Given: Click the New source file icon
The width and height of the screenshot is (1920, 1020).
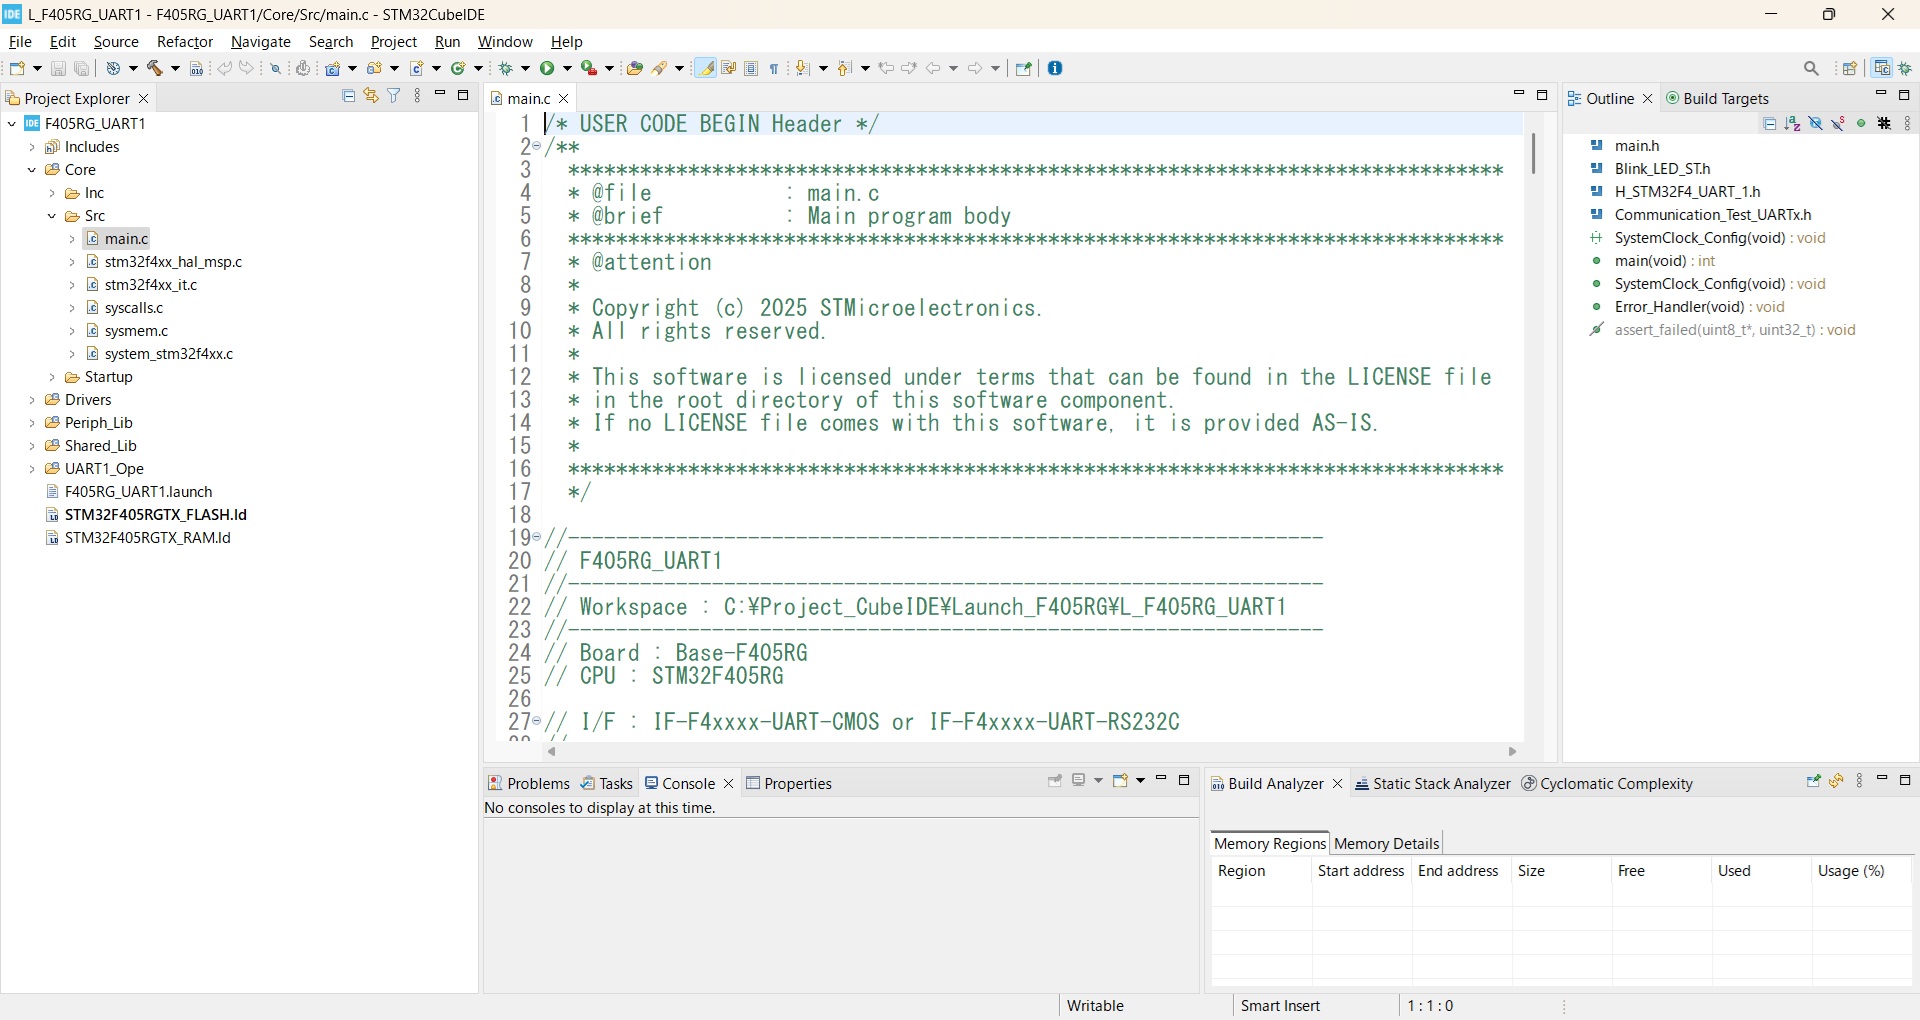Looking at the screenshot, I should (418, 68).
